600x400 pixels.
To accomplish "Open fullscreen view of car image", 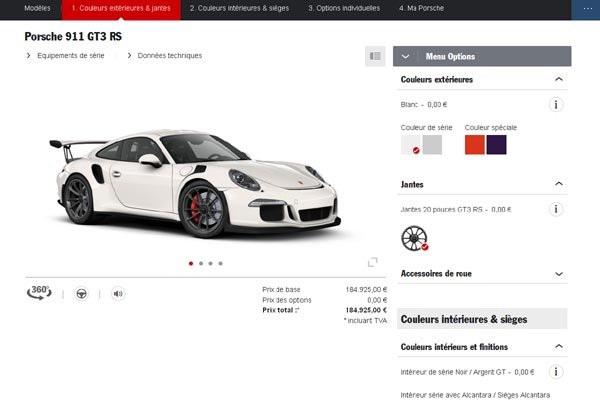I will pyautogui.click(x=372, y=262).
